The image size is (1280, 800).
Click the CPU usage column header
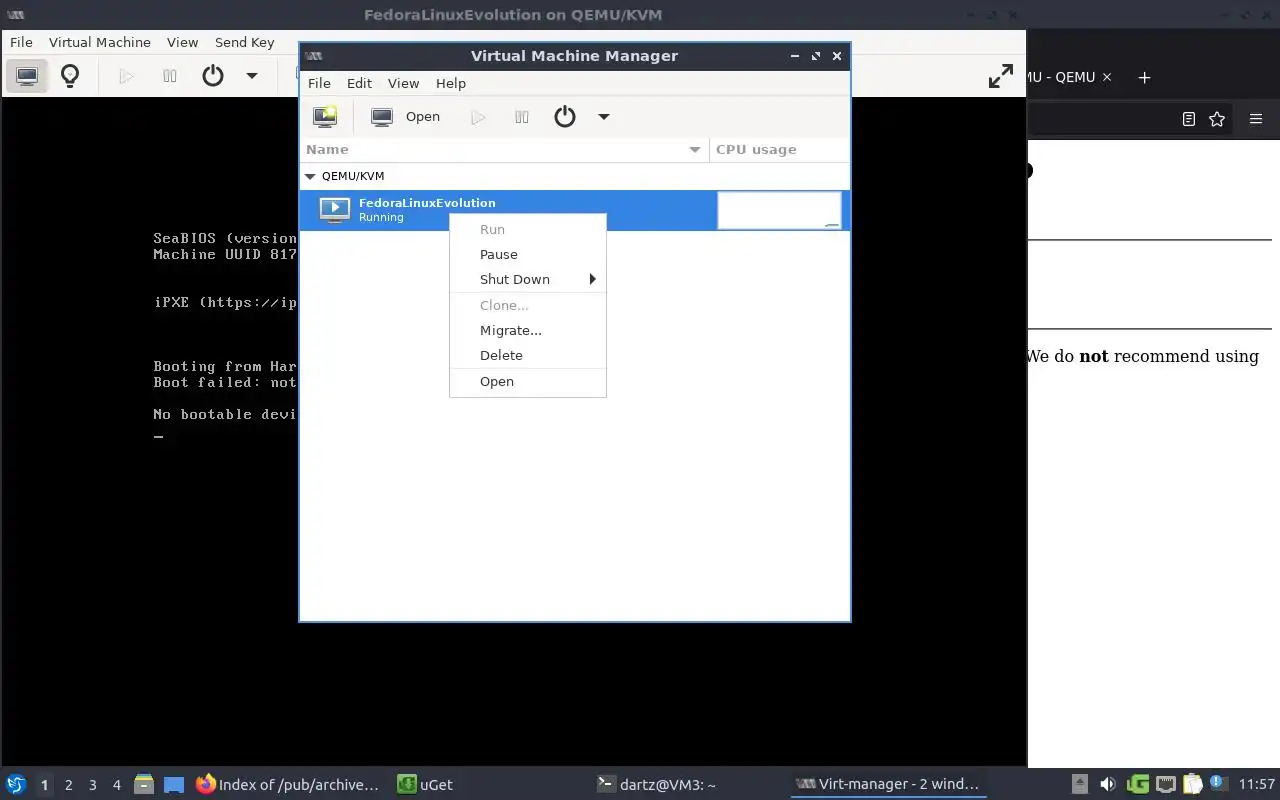779,149
